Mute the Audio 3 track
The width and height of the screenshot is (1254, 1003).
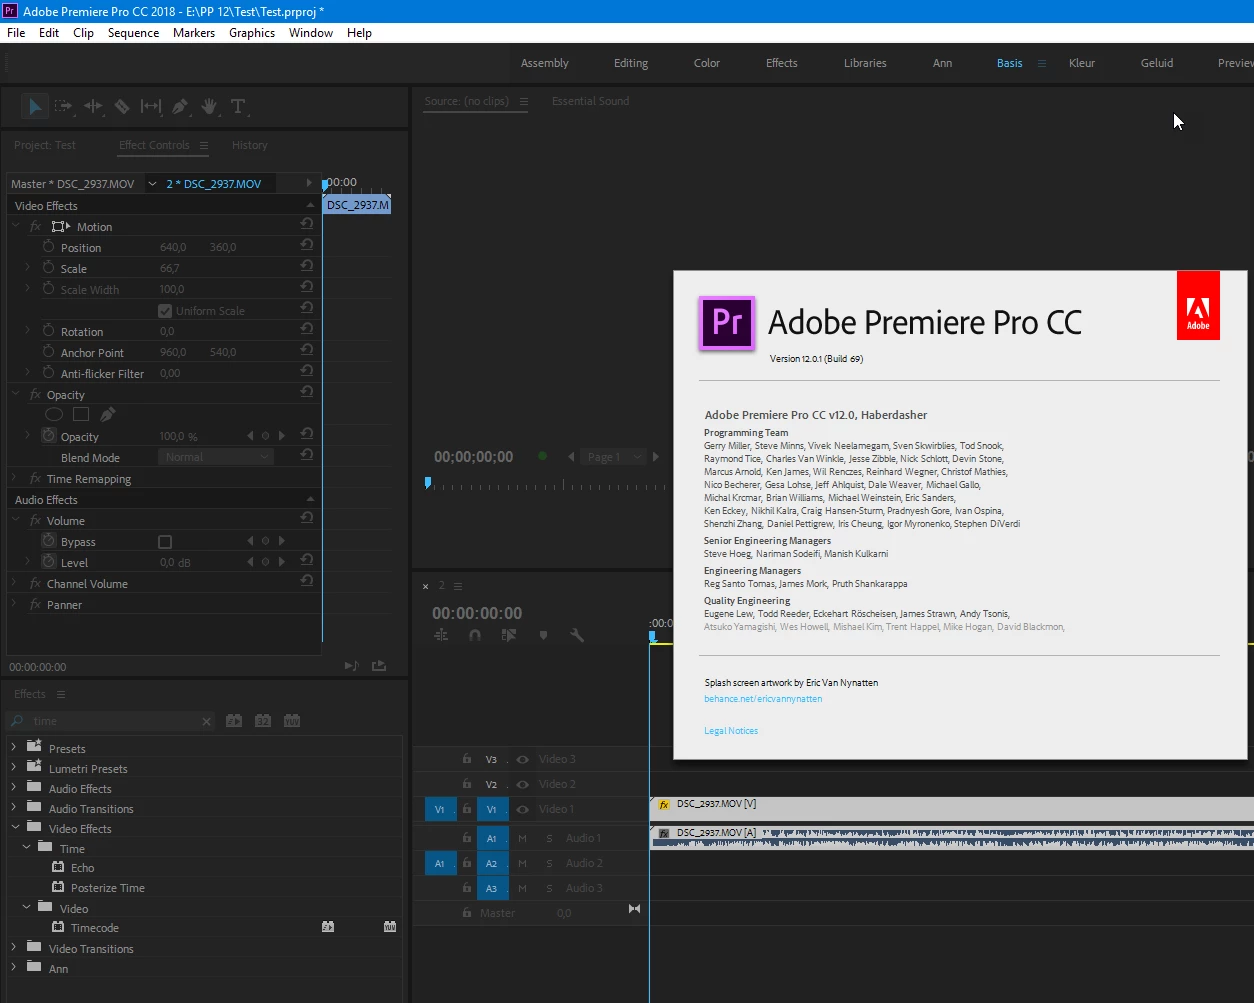pos(522,888)
